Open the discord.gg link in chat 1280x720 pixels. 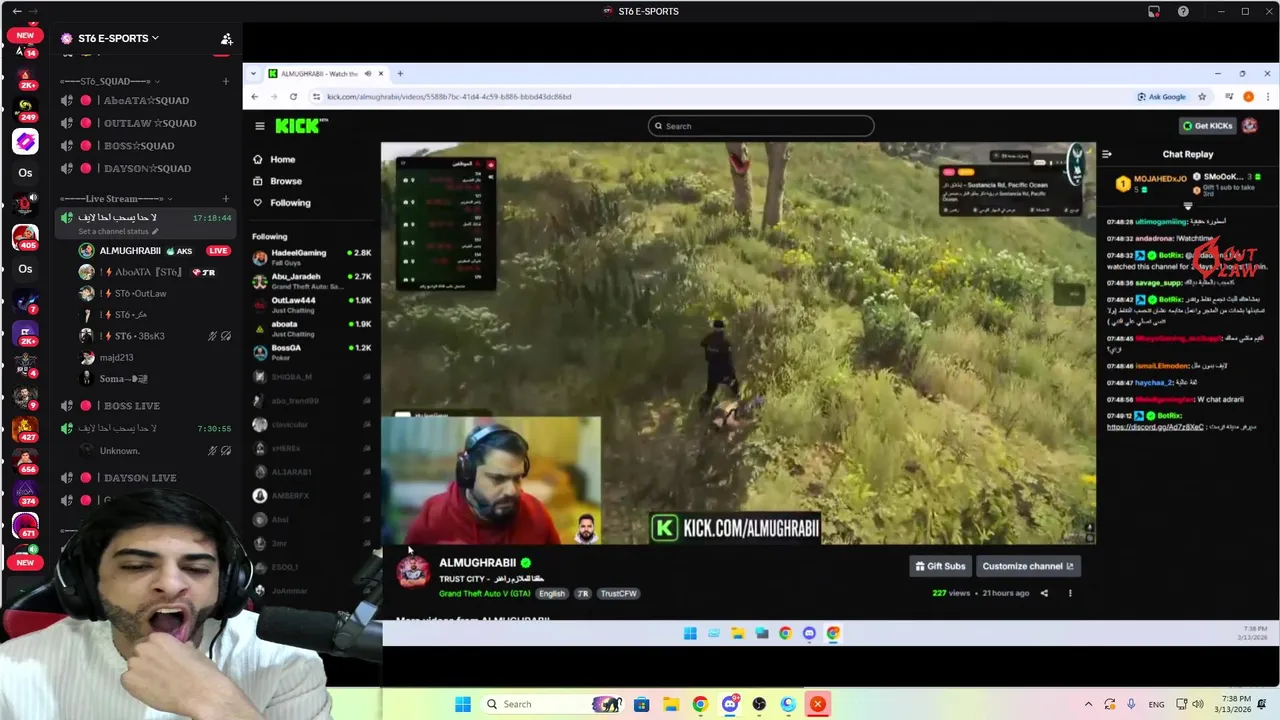tap(1155, 427)
